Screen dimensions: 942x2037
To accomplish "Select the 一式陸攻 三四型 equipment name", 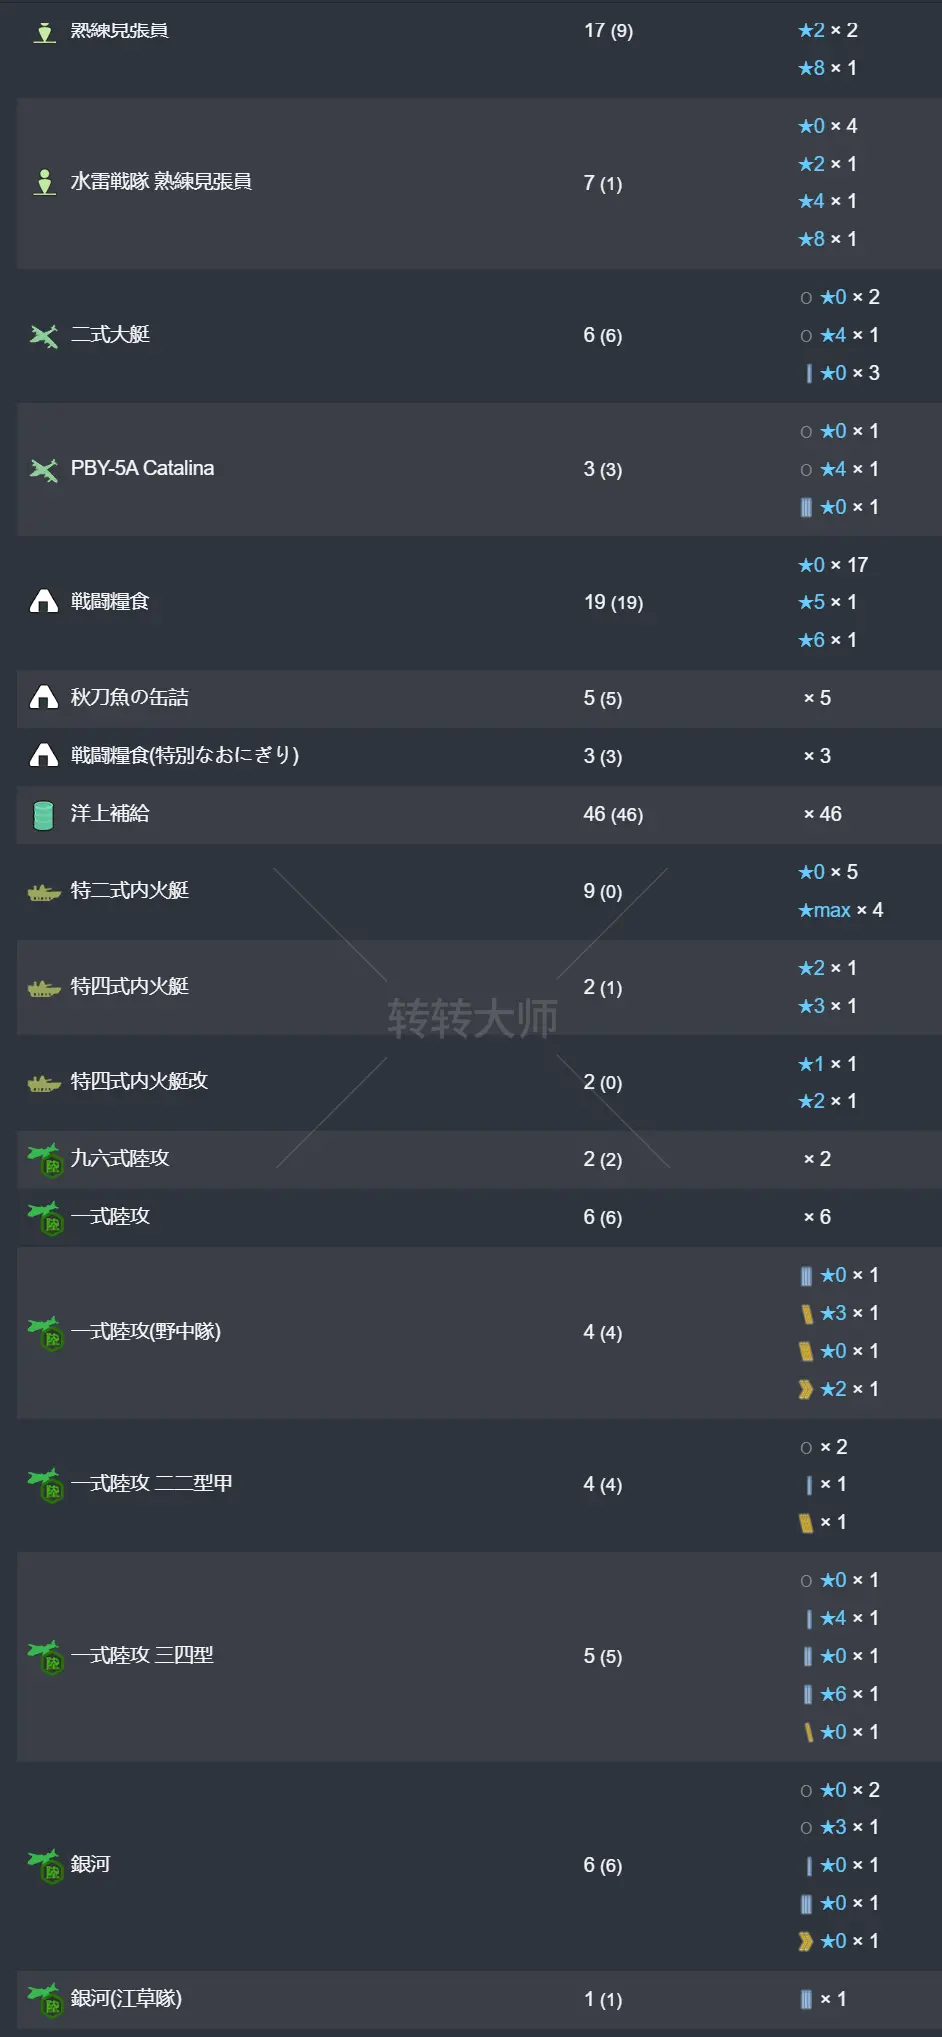I will pyautogui.click(x=142, y=1655).
